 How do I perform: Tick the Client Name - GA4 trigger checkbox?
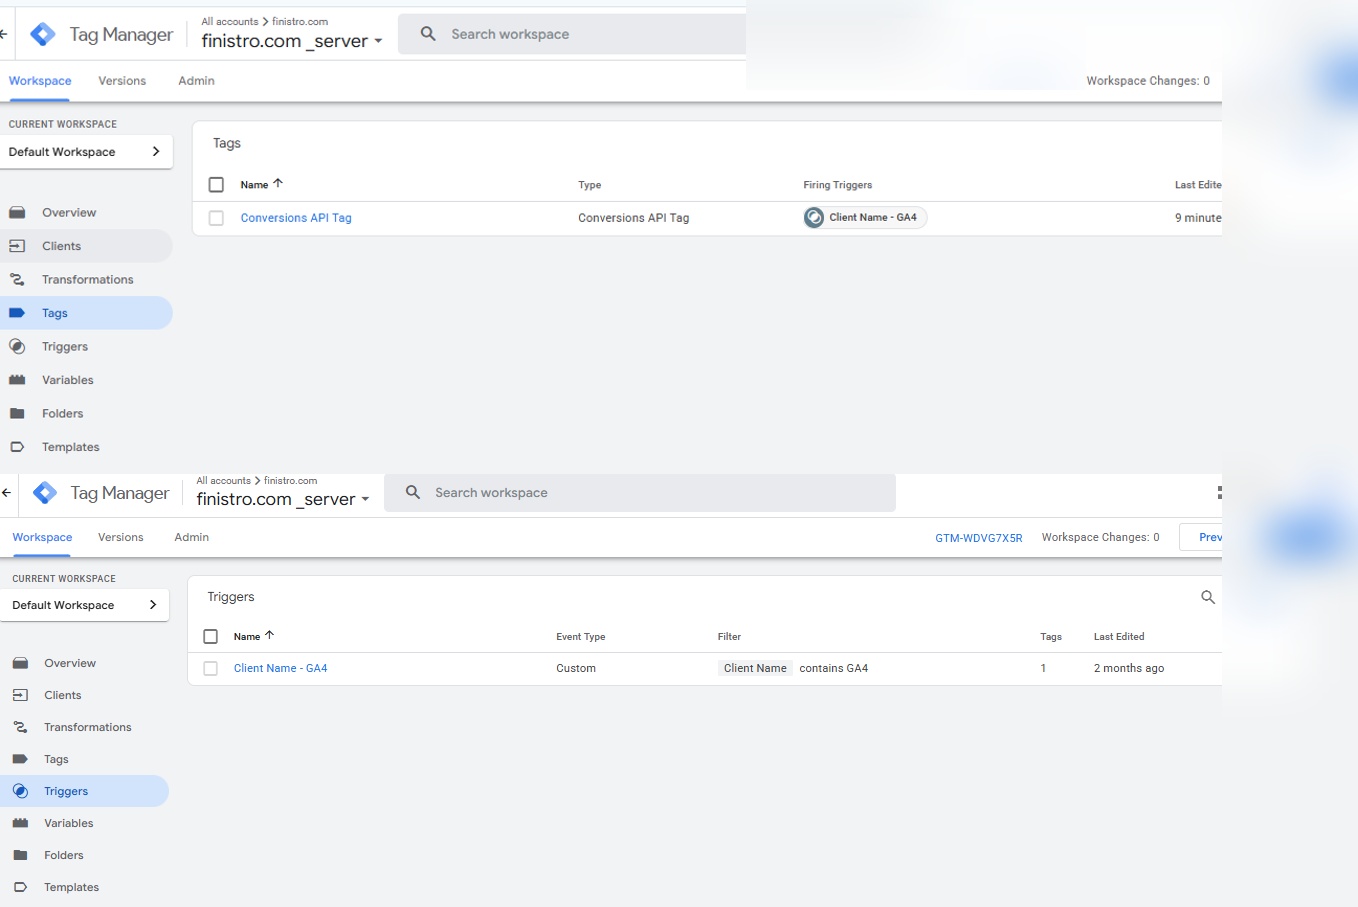pyautogui.click(x=210, y=668)
